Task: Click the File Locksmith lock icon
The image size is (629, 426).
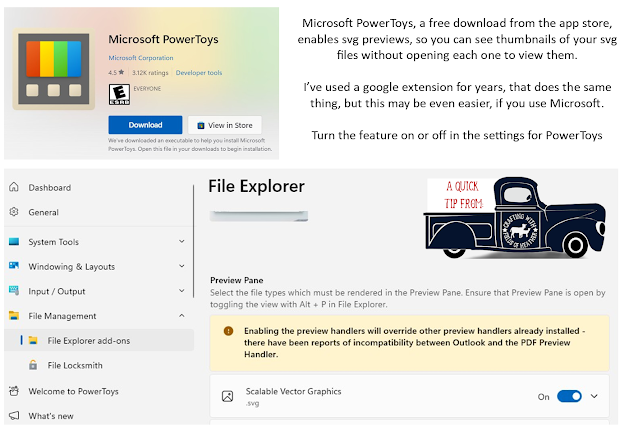Action: point(32,365)
